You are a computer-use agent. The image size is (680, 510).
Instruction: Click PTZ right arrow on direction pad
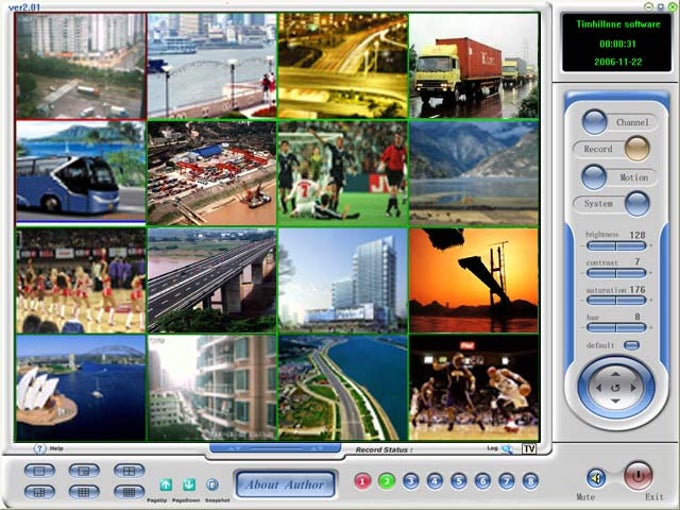tap(634, 388)
